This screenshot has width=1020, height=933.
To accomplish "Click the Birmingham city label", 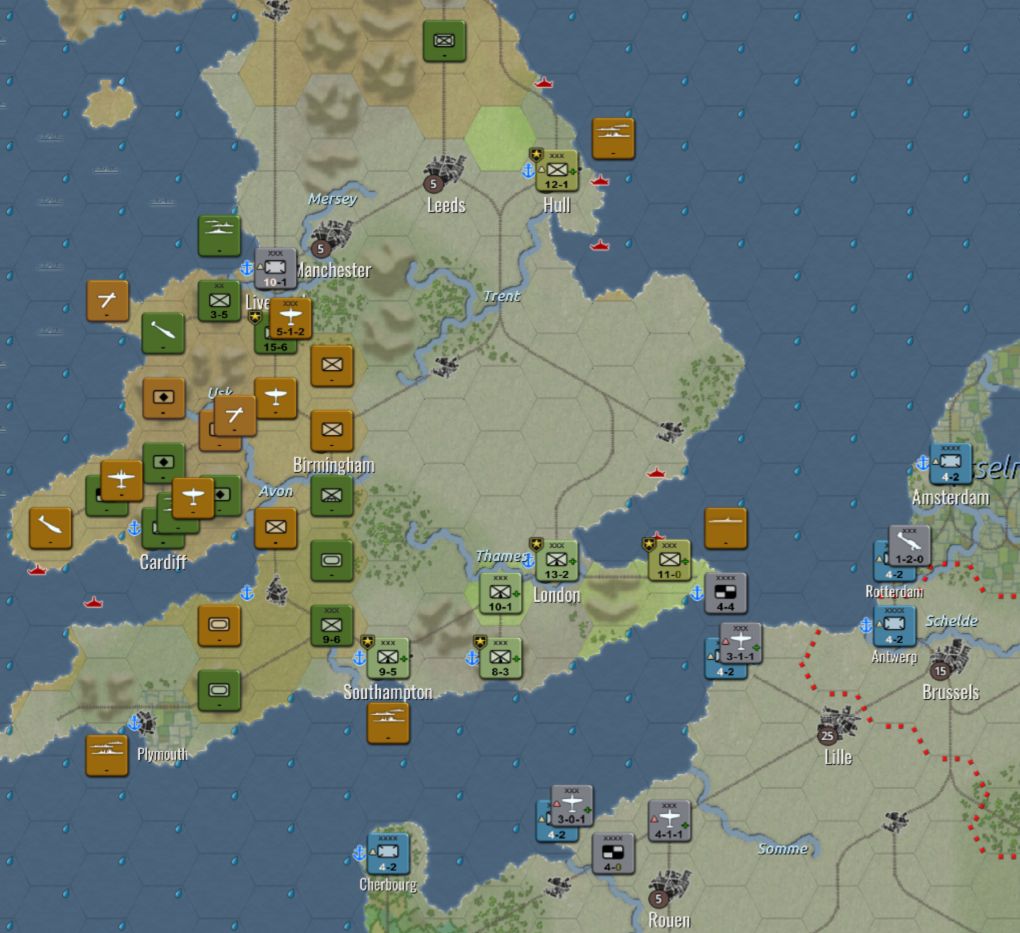I will [334, 465].
